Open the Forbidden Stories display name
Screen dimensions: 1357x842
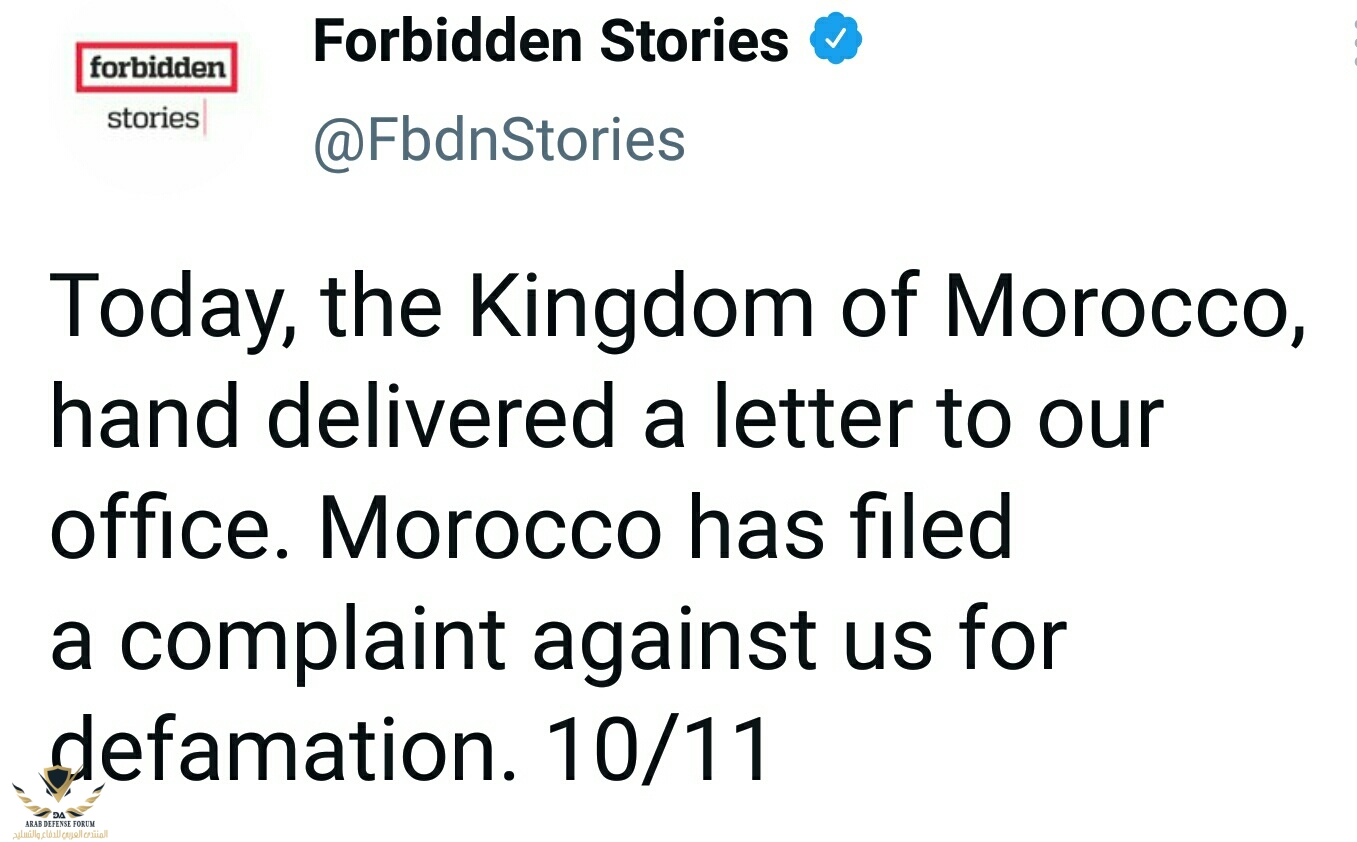[551, 41]
